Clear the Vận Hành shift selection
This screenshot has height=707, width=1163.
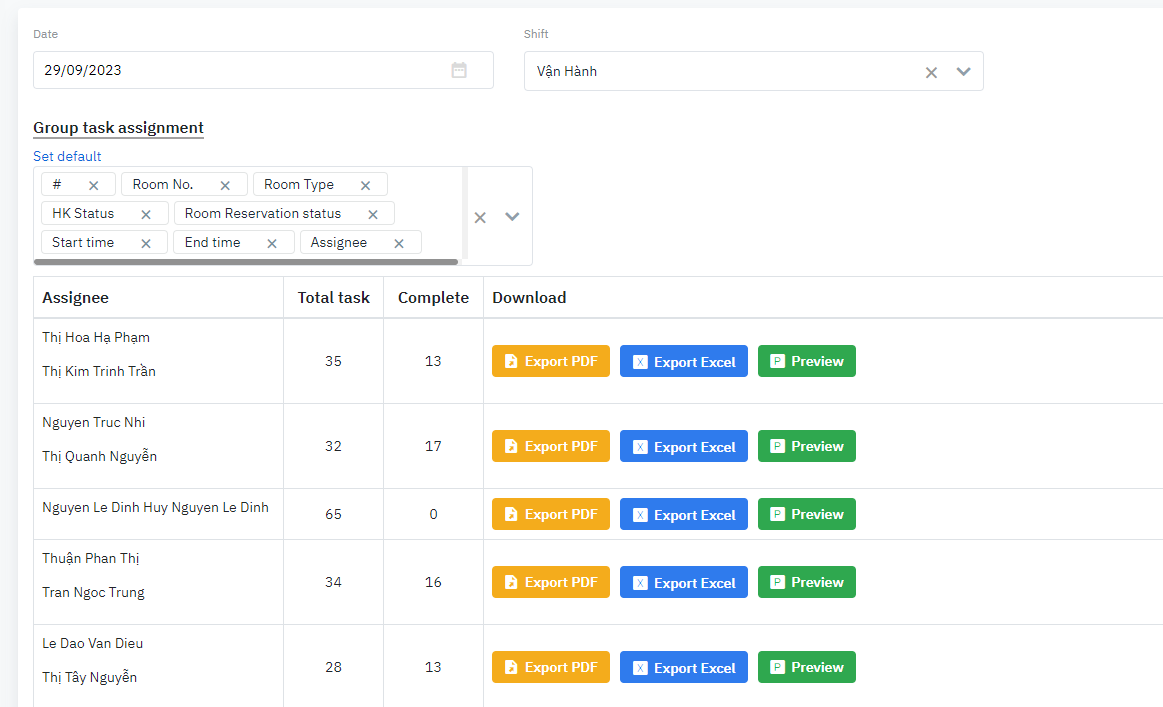(931, 72)
